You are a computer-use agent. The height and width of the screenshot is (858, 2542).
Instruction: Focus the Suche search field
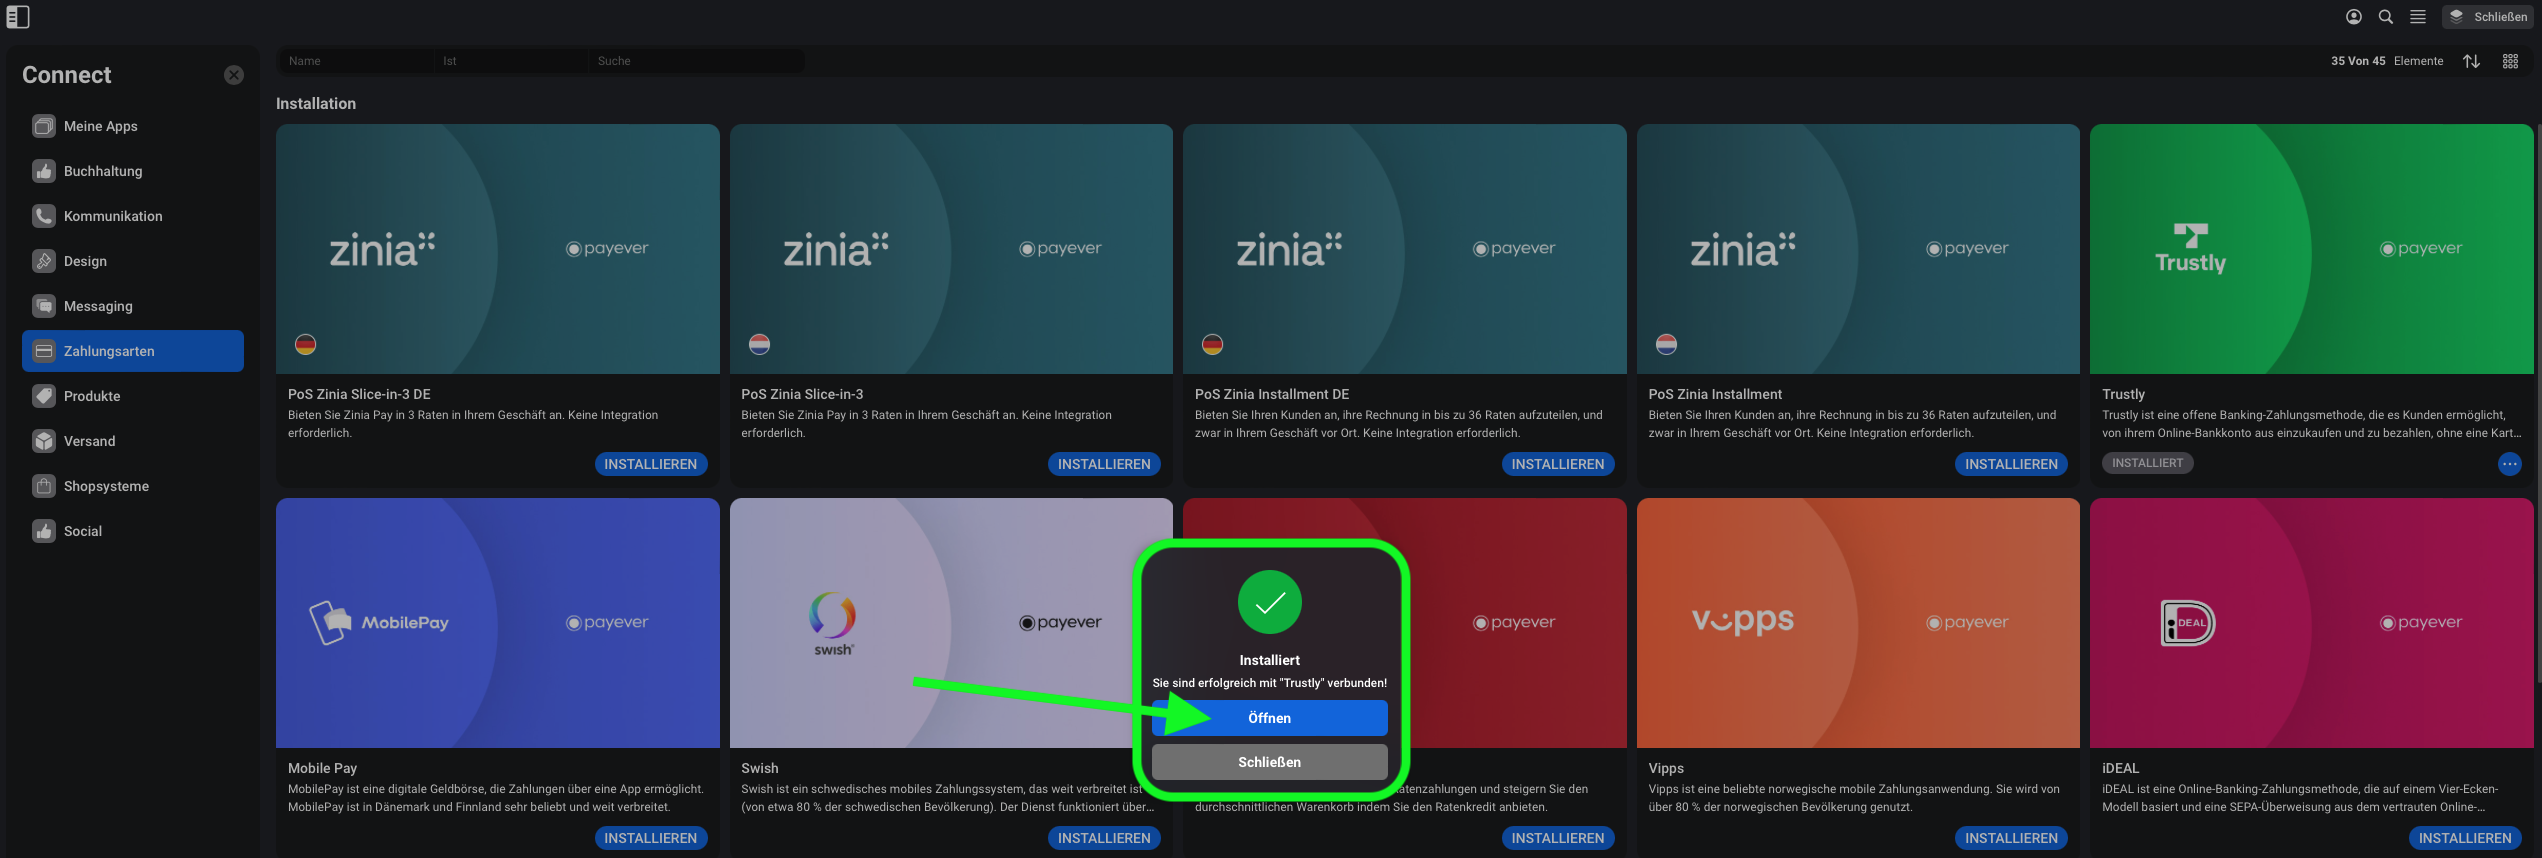[x=697, y=61]
